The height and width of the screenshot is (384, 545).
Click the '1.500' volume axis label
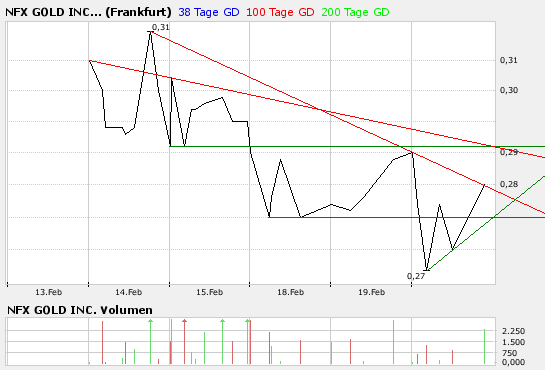[513, 342]
